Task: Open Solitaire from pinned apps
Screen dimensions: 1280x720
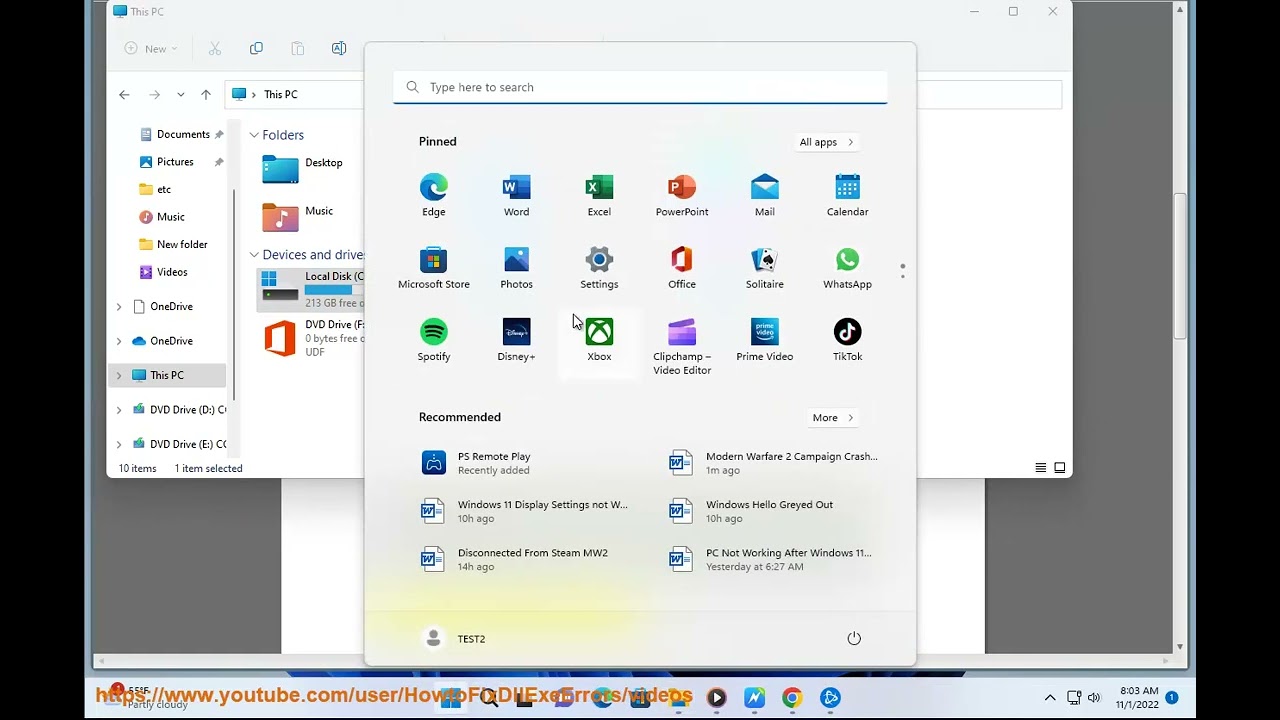Action: tap(765, 268)
